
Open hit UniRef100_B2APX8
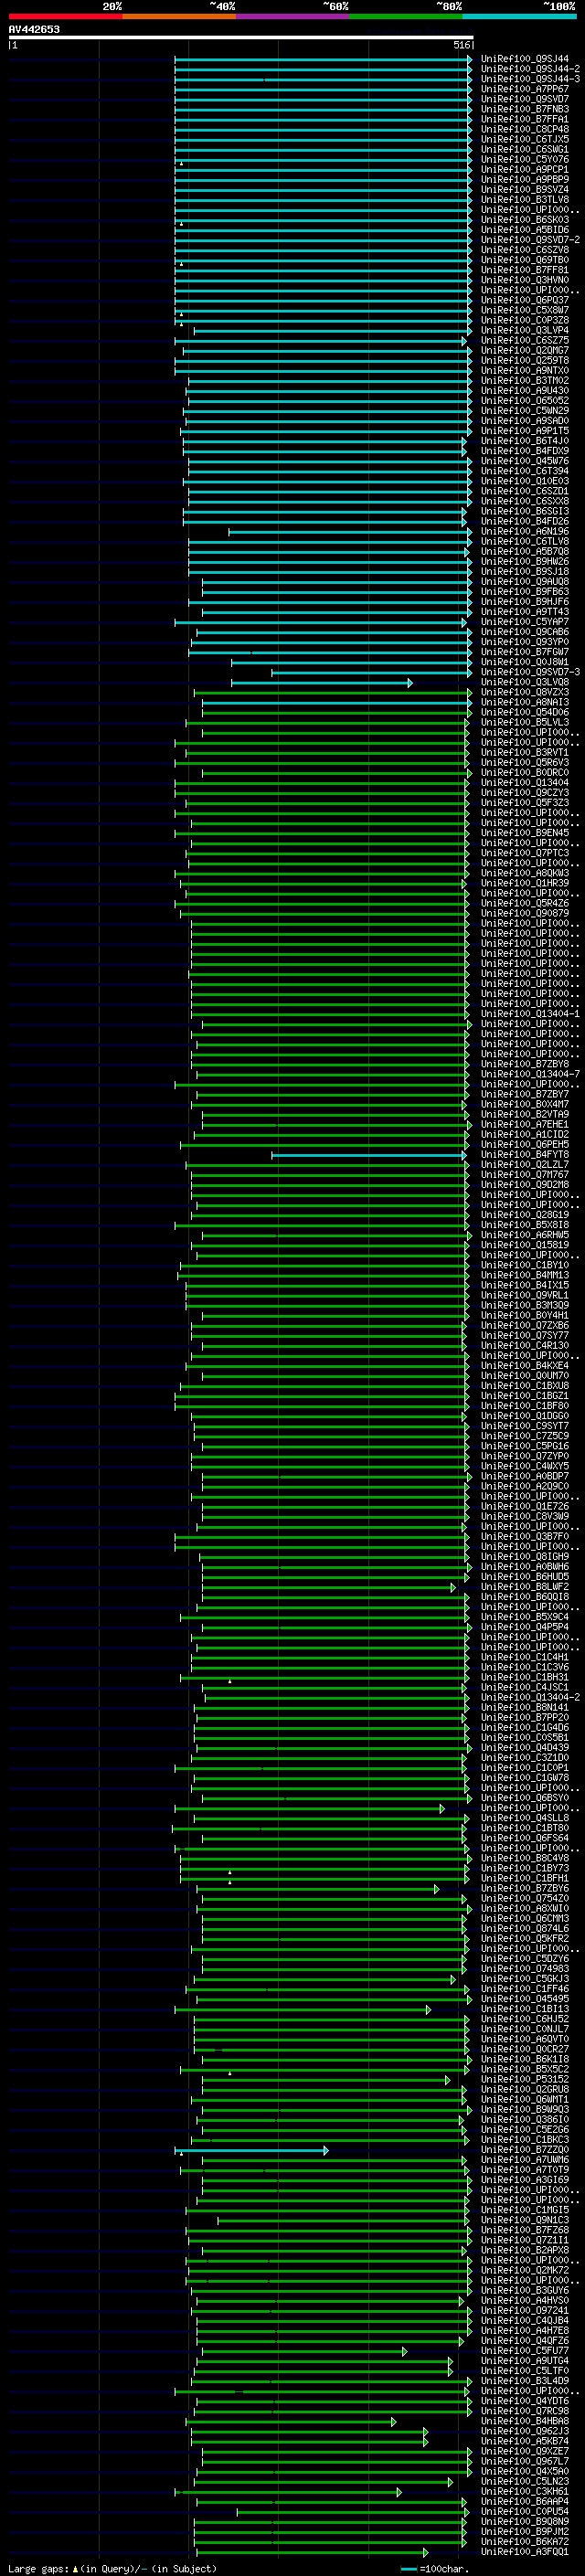point(524,2250)
